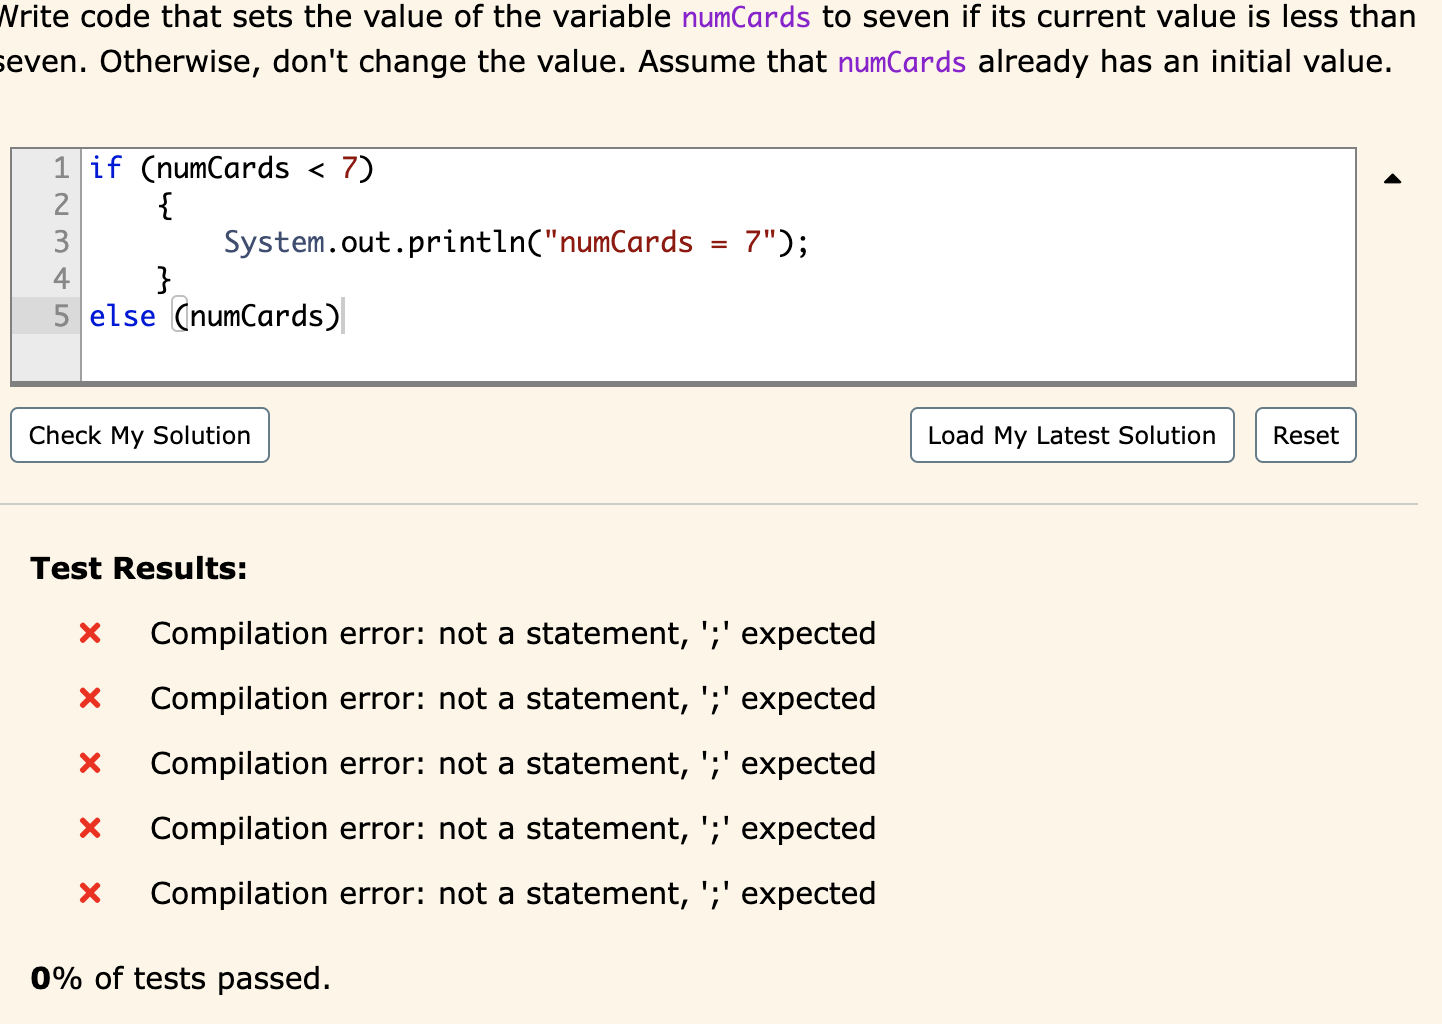1442x1024 pixels.
Task: Click the red X beside the fourth compilation error
Action: point(89,828)
